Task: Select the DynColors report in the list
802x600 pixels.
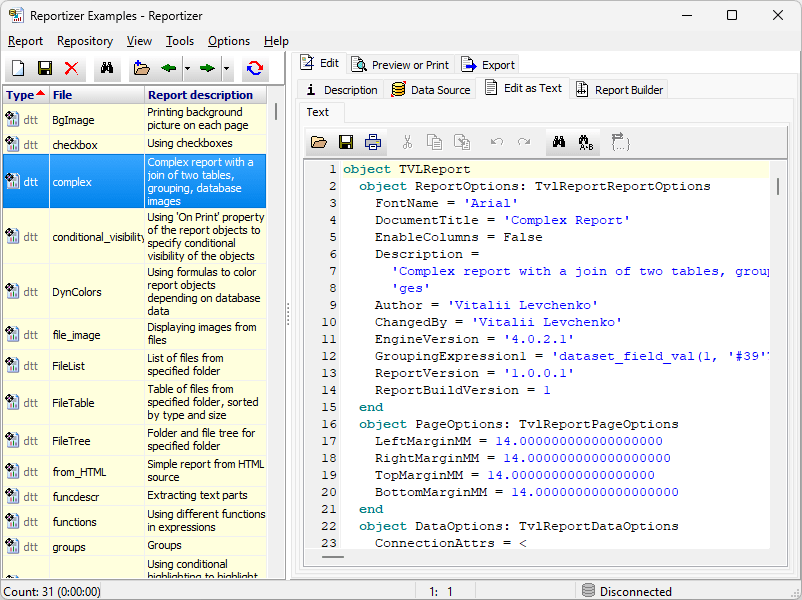Action: pyautogui.click(x=76, y=292)
